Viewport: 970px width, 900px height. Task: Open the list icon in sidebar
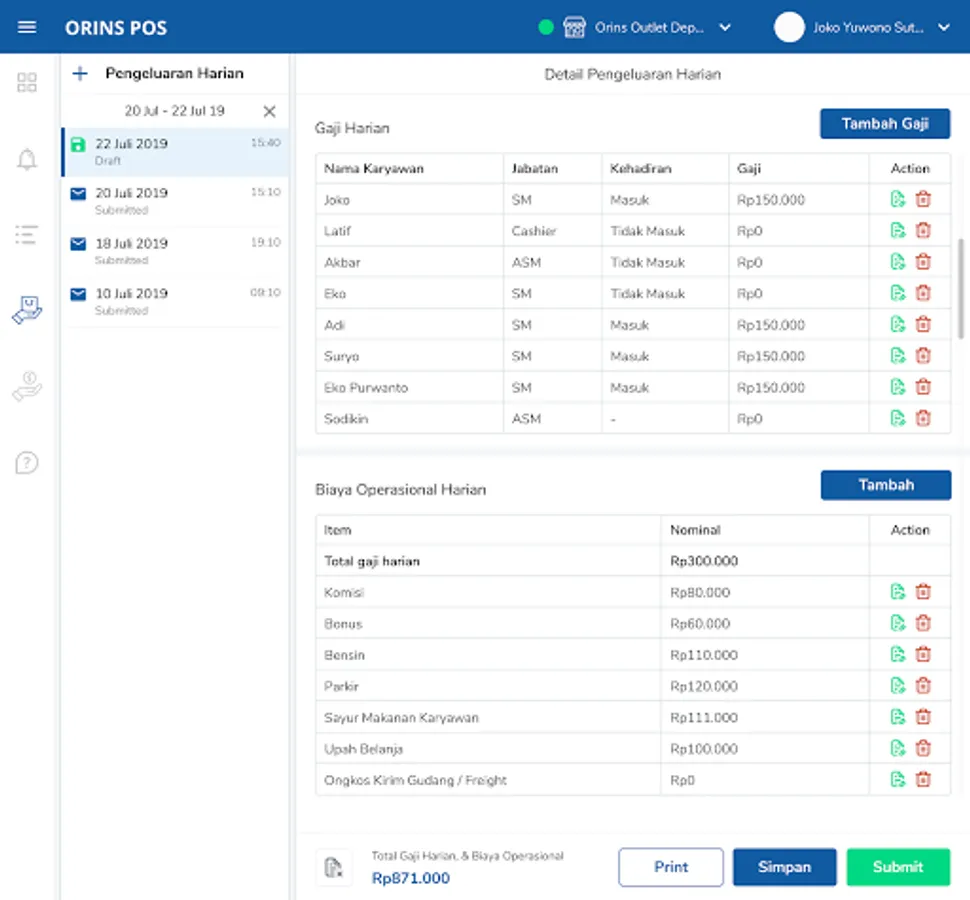pyautogui.click(x=27, y=235)
